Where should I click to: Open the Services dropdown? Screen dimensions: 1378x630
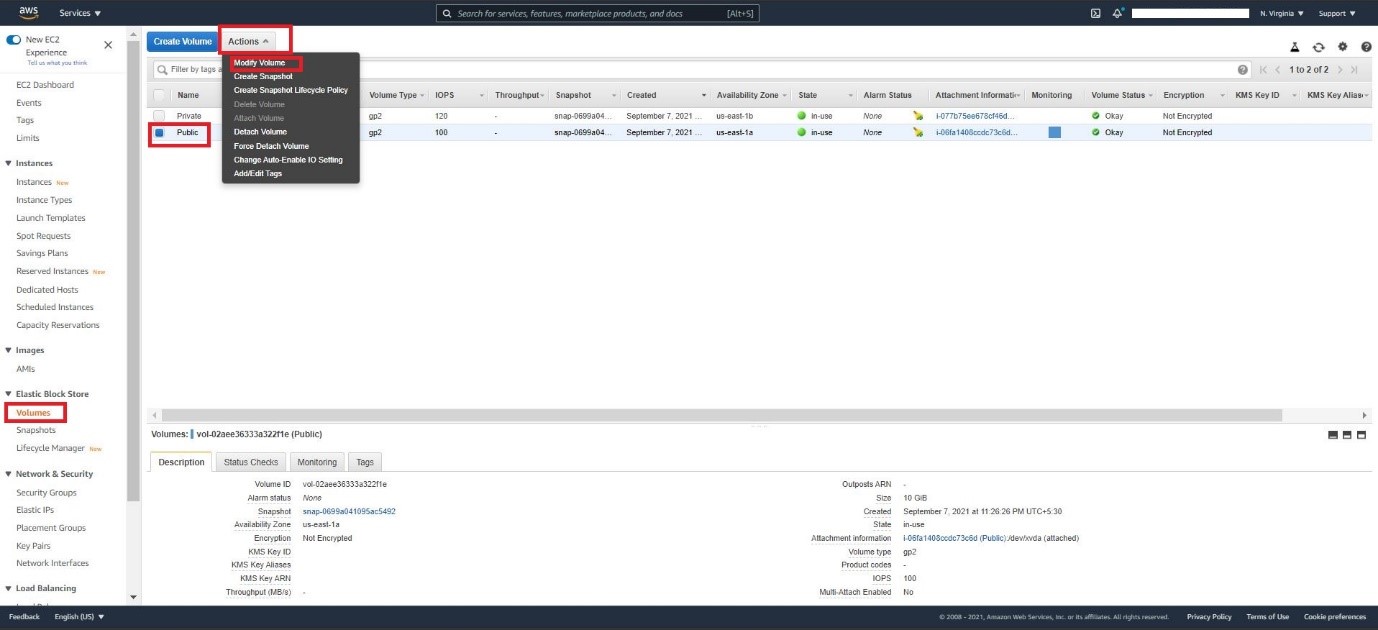80,13
